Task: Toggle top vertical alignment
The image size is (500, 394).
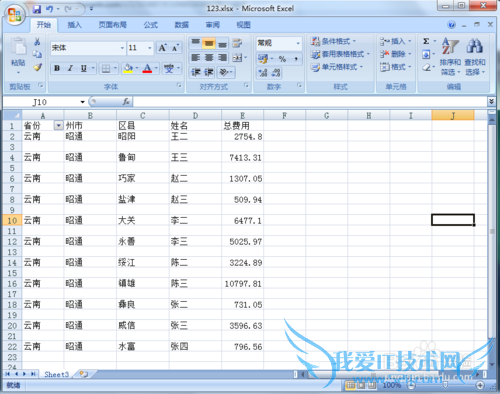Action: tap(195, 43)
